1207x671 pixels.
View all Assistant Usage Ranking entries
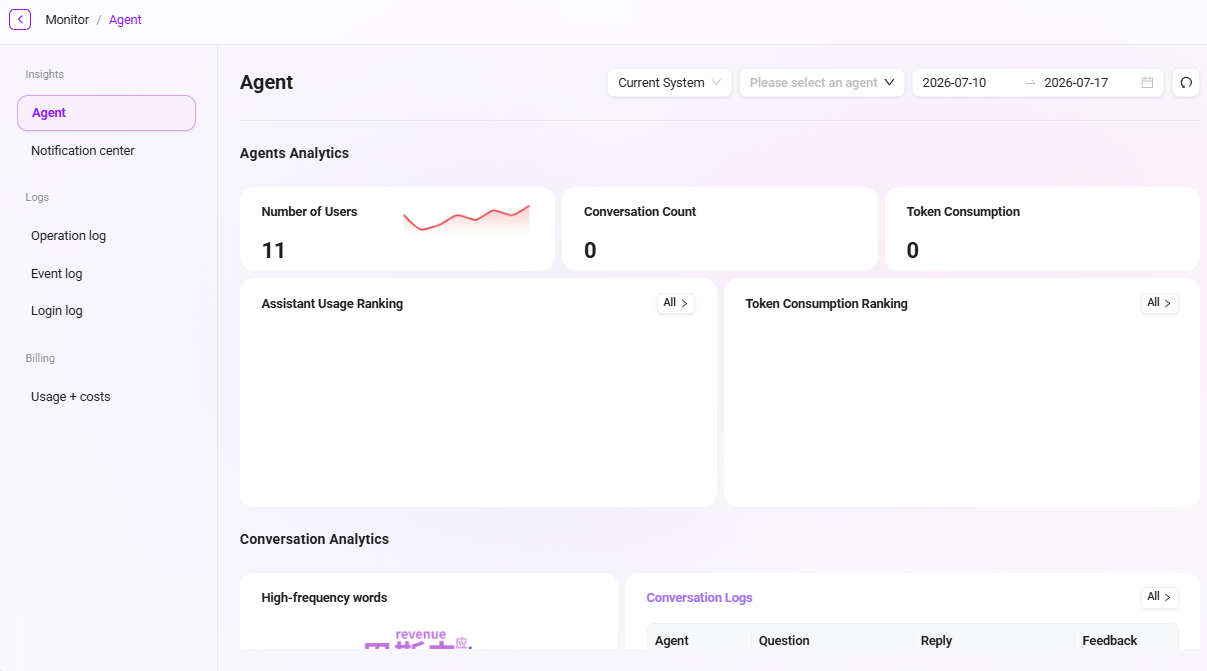point(676,303)
